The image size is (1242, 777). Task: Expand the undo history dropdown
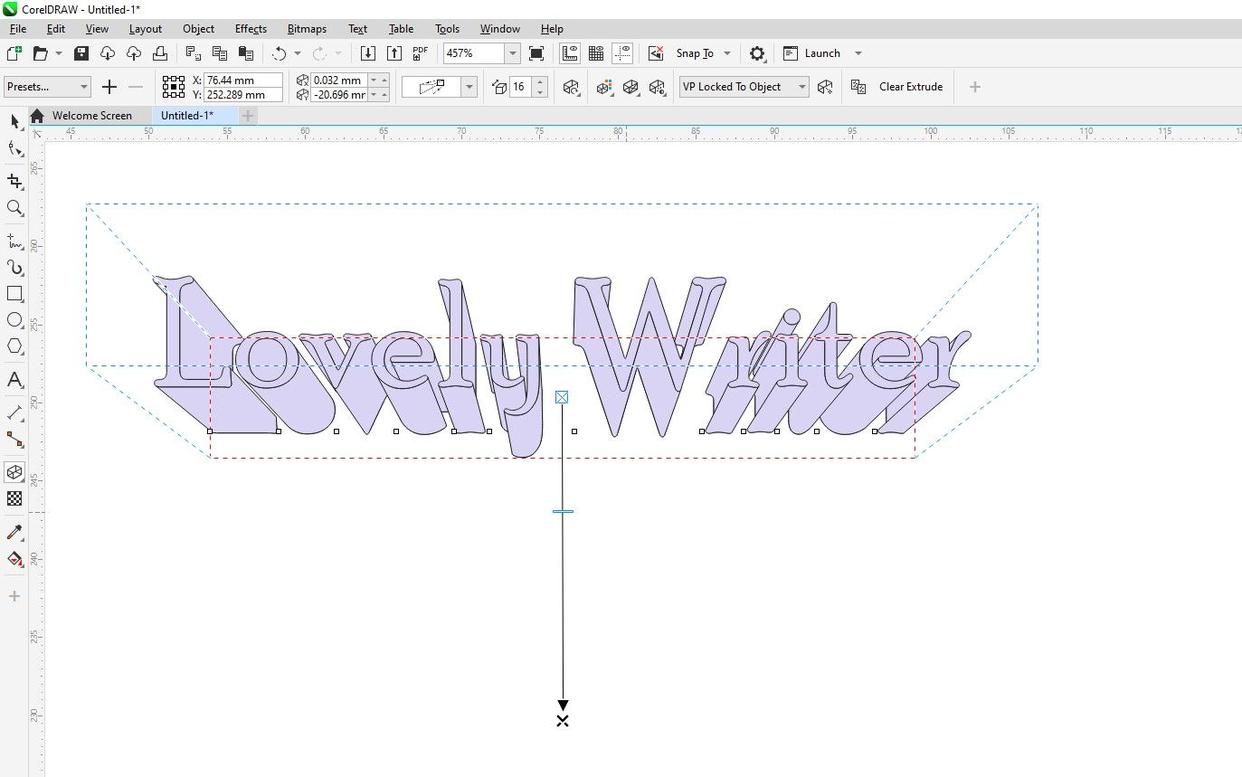tap(297, 53)
